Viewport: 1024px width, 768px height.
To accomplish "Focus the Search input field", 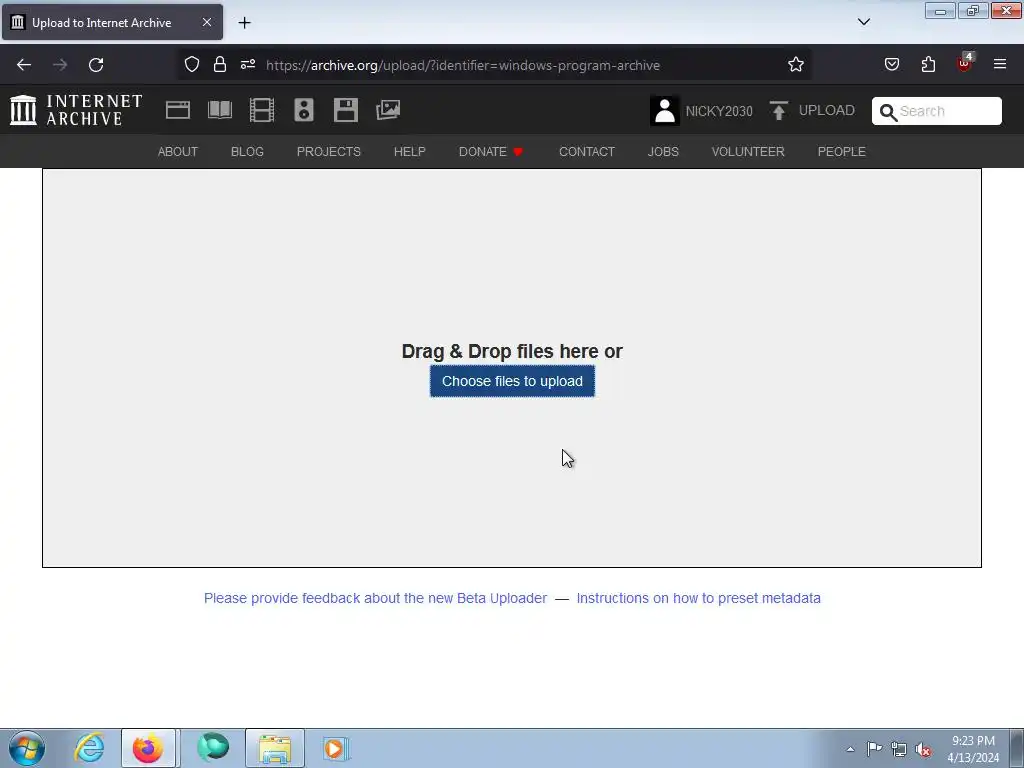I will 936,111.
